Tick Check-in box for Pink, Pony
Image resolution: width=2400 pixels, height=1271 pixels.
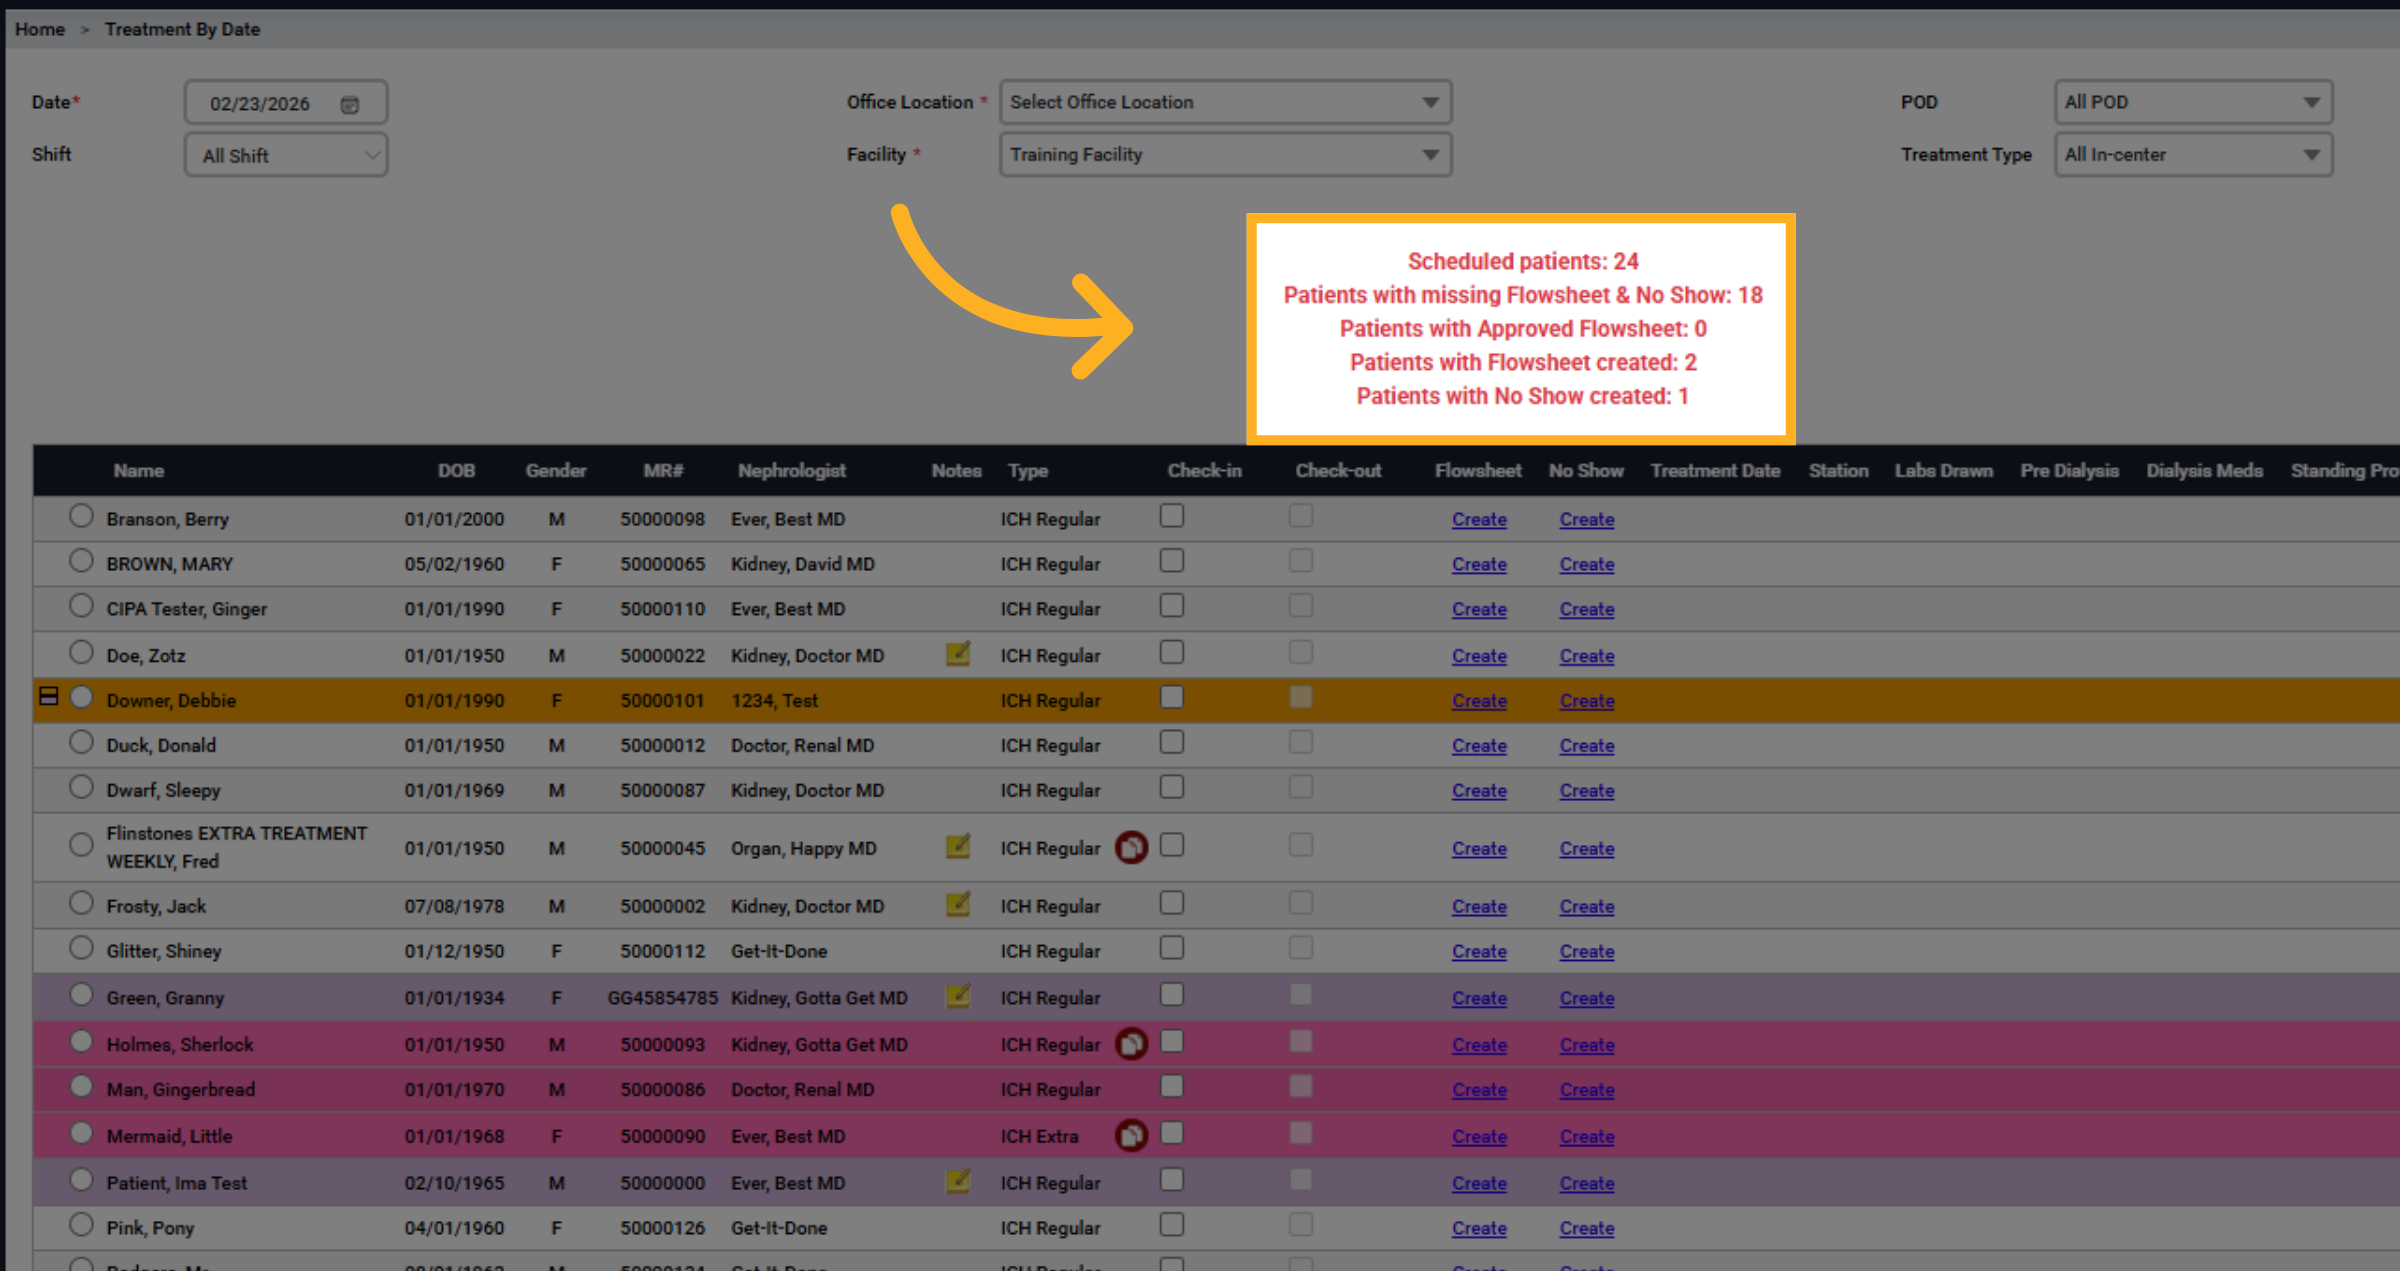click(1172, 1225)
